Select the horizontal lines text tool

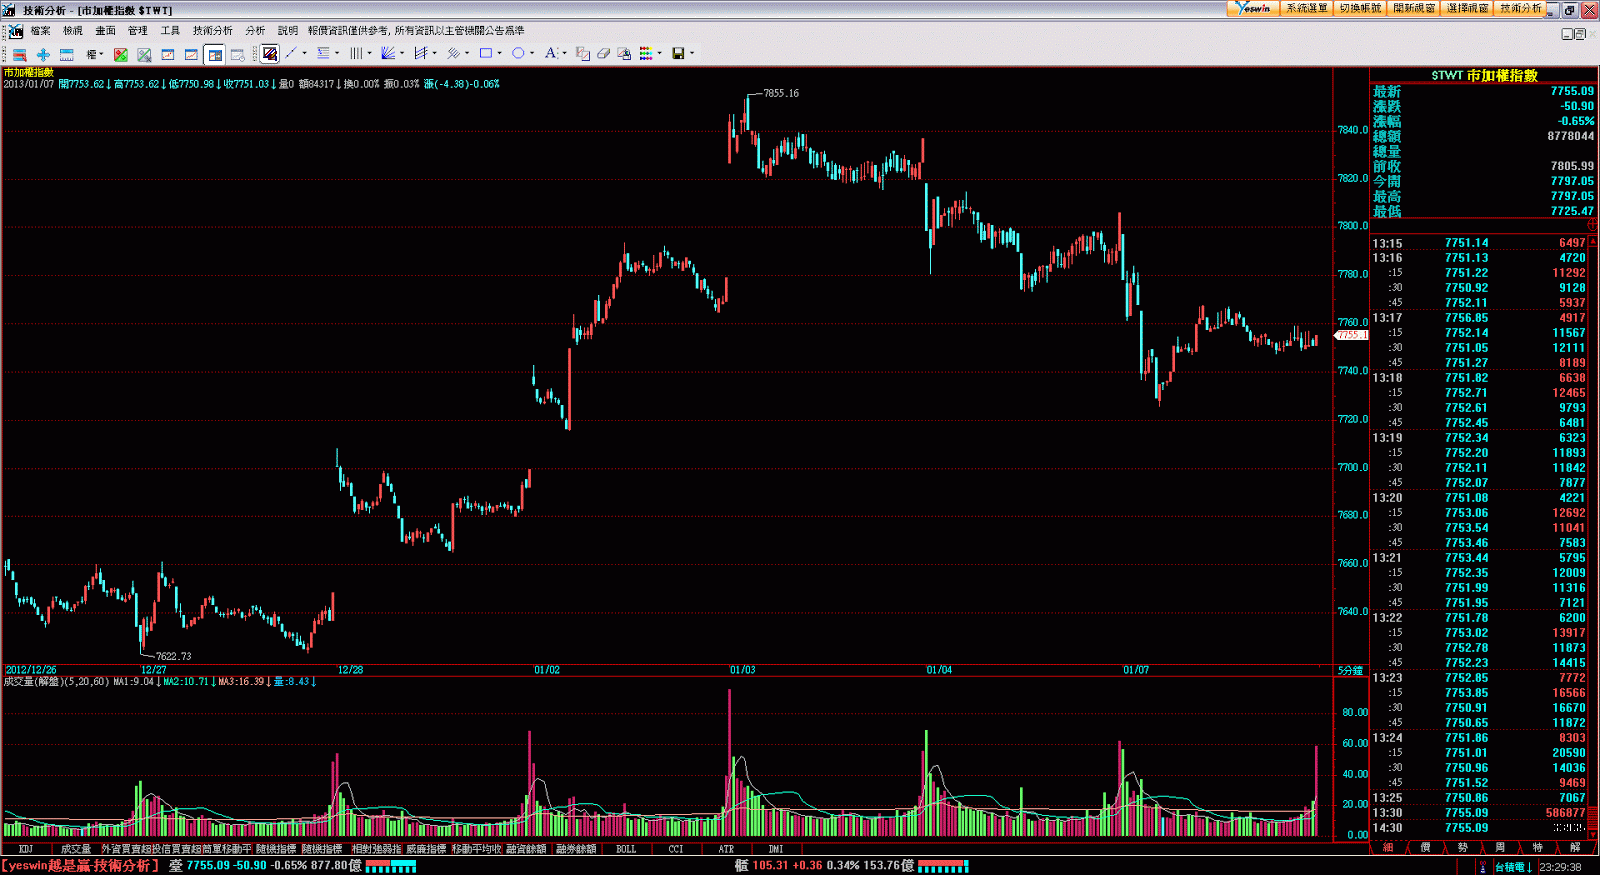point(323,53)
